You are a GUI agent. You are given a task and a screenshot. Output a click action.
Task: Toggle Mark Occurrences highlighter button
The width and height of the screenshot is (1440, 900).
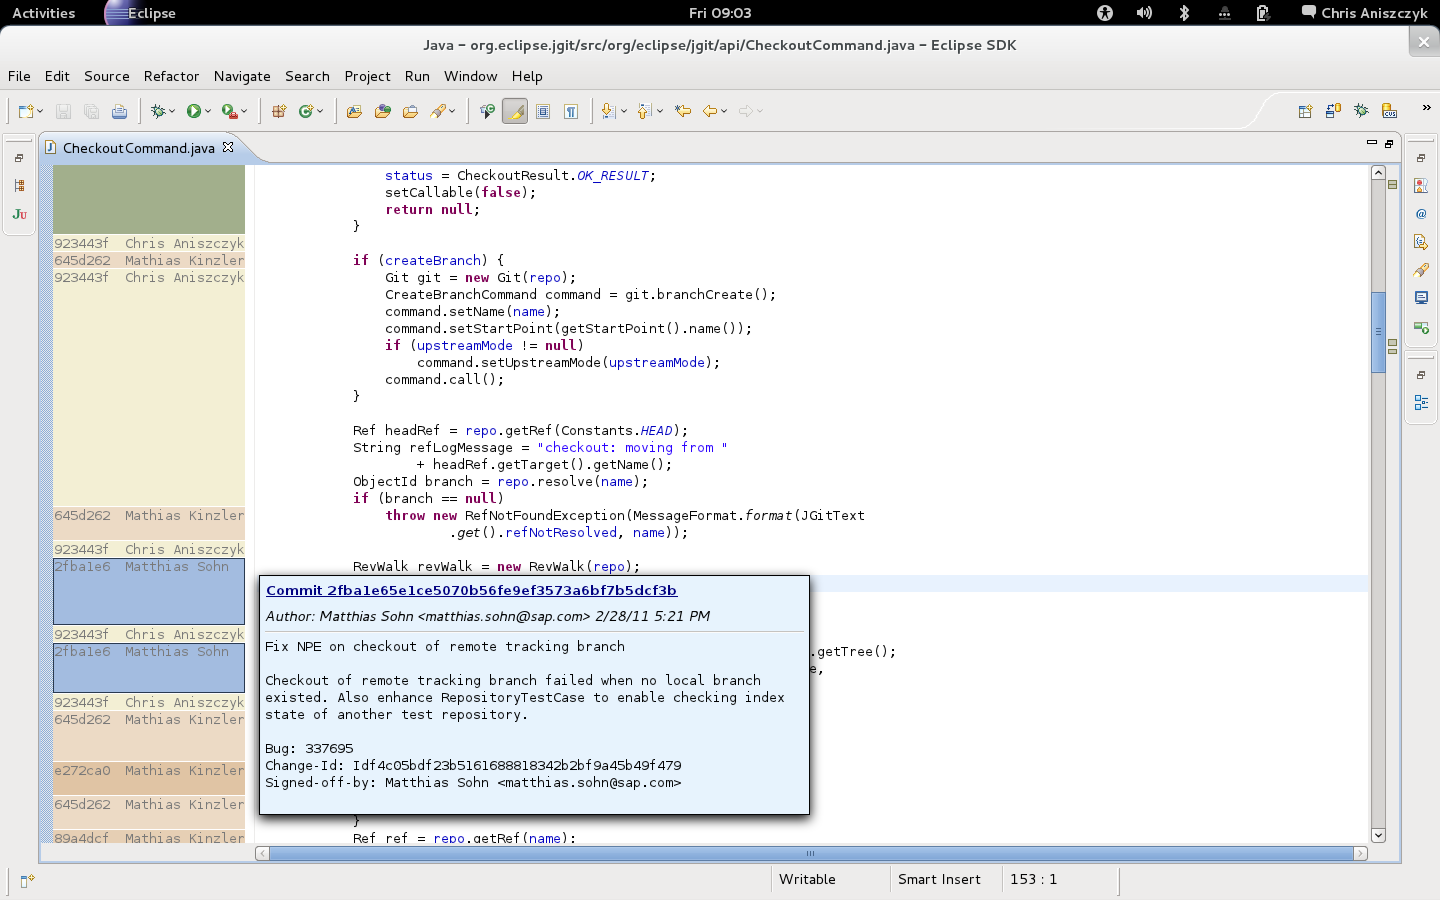tap(515, 111)
